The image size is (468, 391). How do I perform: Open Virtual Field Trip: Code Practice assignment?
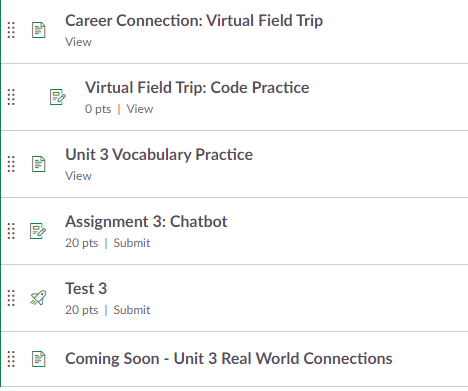197,88
